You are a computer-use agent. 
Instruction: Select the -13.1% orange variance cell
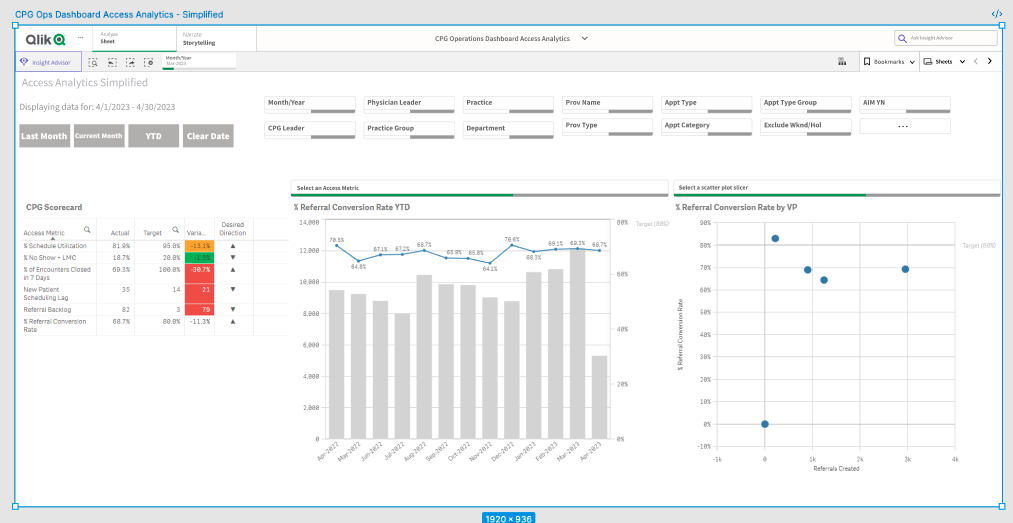[200, 246]
